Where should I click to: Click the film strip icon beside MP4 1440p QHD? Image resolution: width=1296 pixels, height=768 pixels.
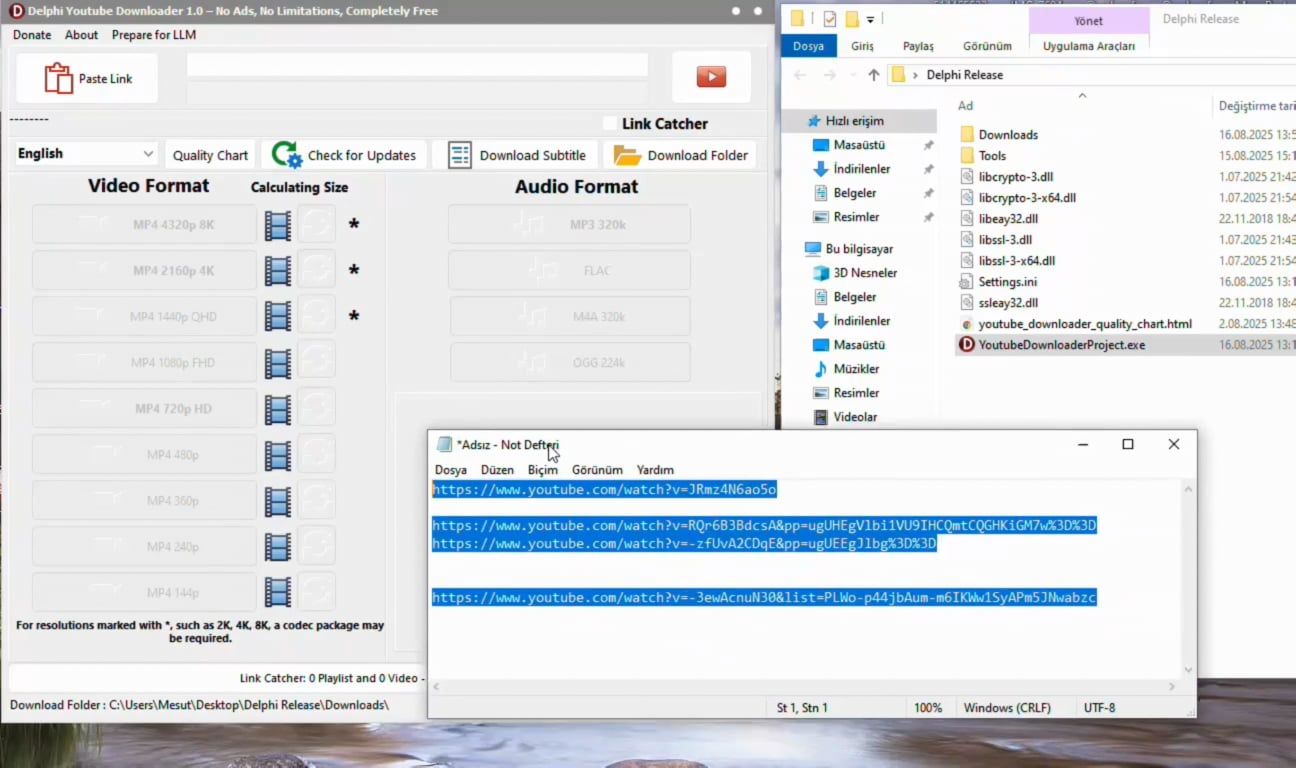pyautogui.click(x=278, y=317)
